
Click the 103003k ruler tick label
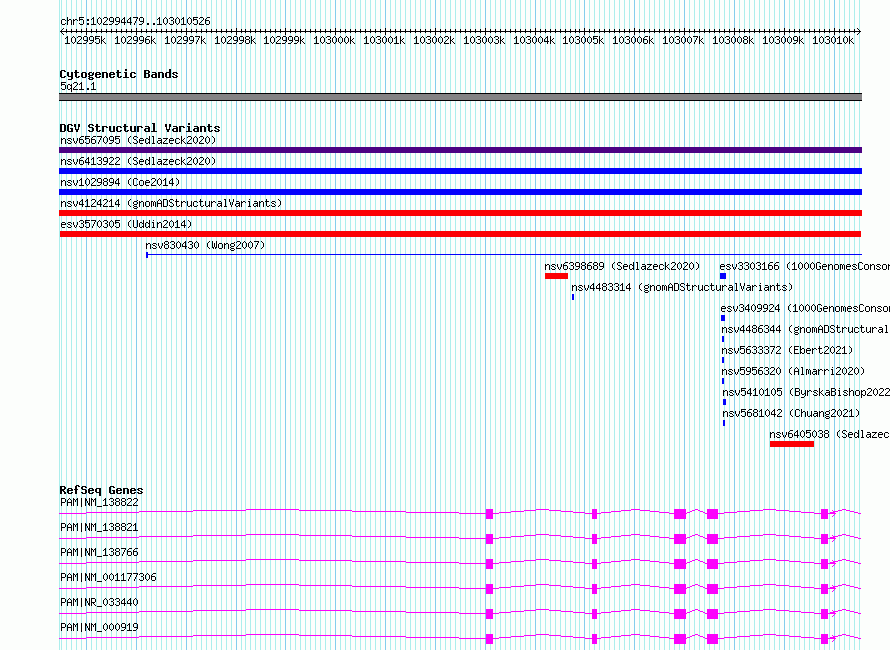[x=484, y=40]
